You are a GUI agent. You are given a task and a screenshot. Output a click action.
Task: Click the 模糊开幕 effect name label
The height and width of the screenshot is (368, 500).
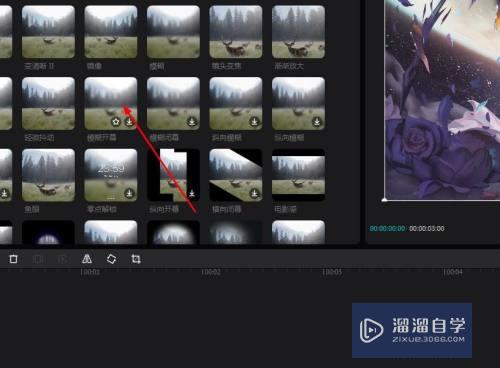click(x=101, y=138)
